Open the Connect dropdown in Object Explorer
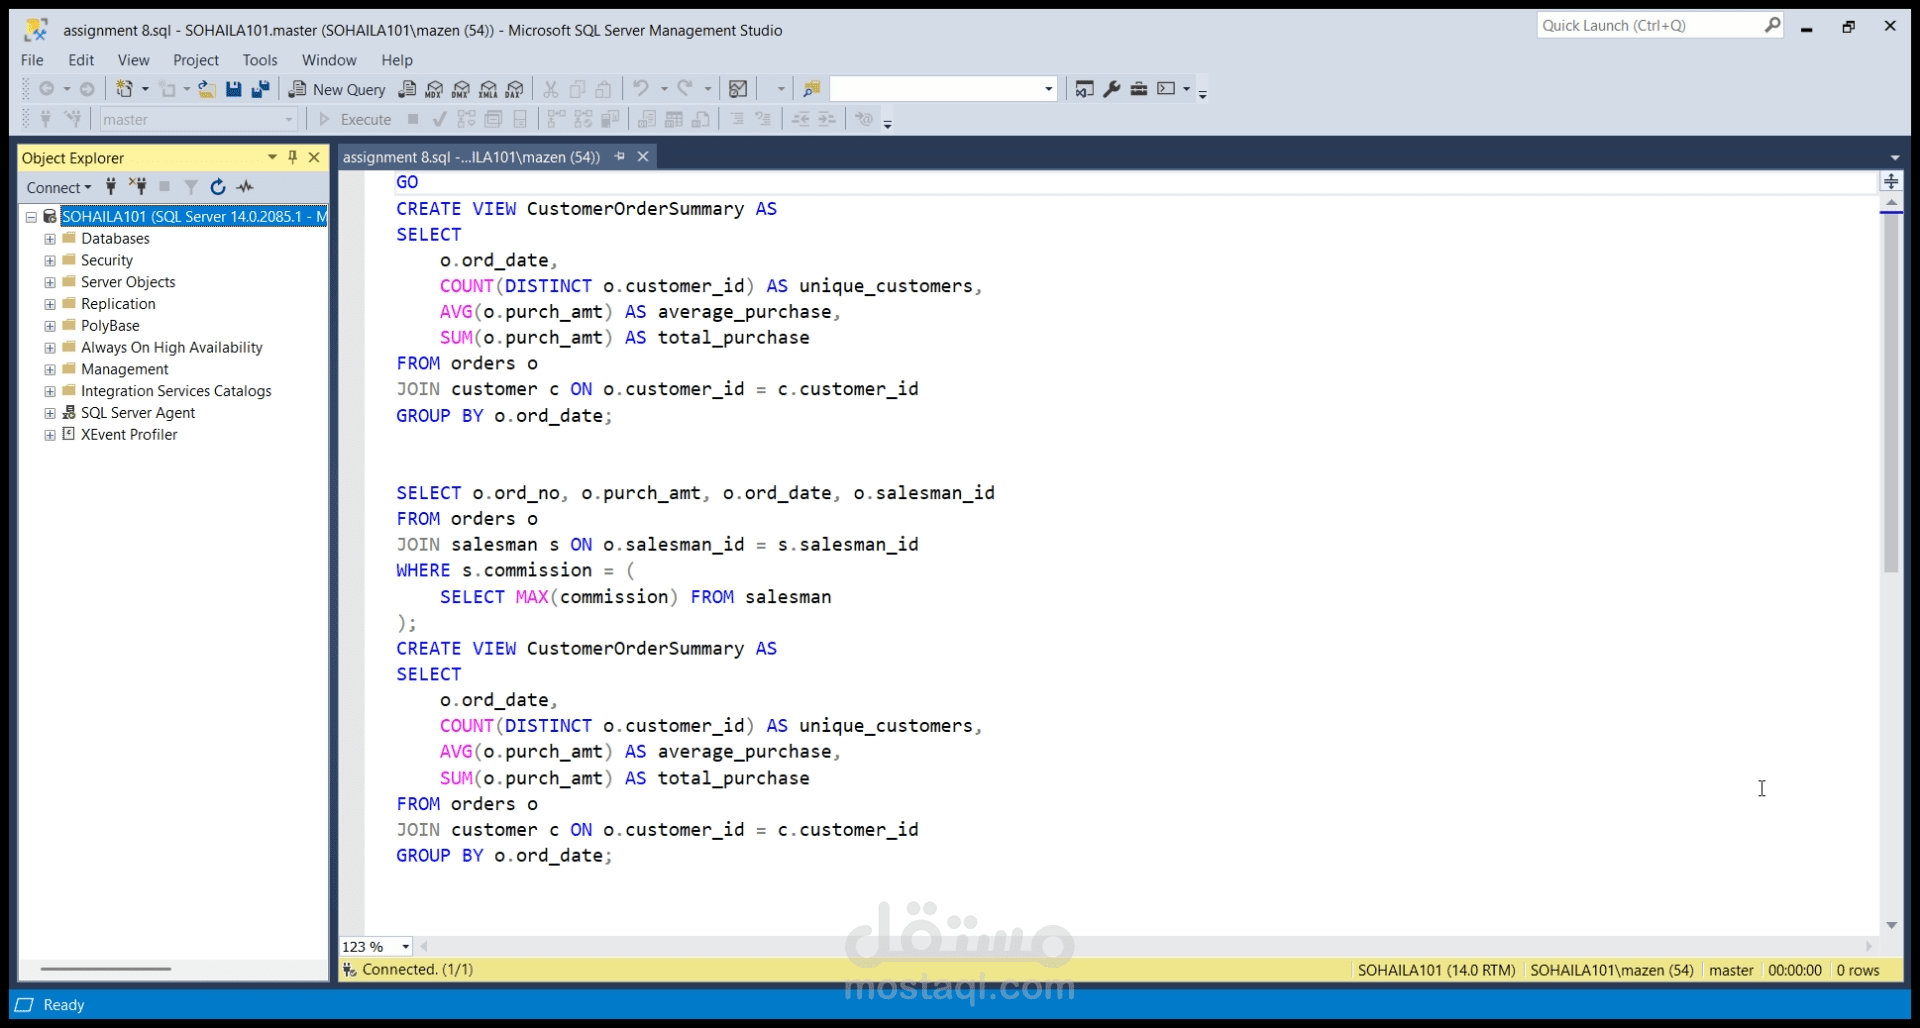Screen dimensions: 1920x1028 click(59, 187)
